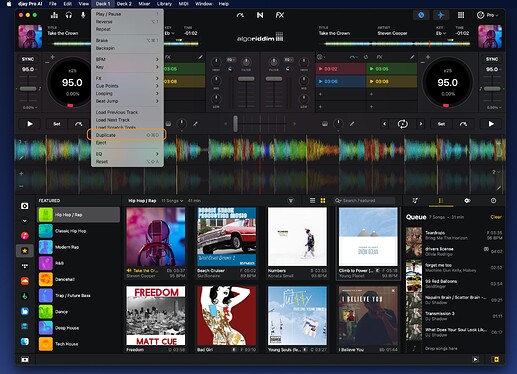Viewport: 517px width, 374px height.
Task: Open the Deck 2 key Eb dropdown
Action: (x=441, y=33)
